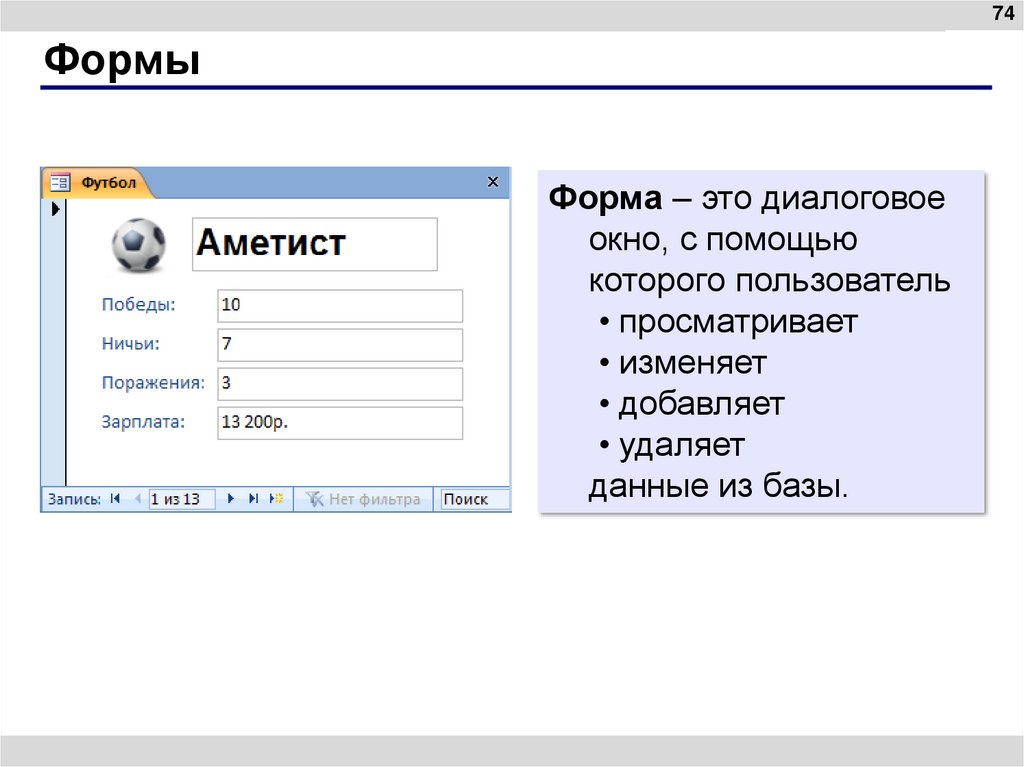This screenshot has width=1024, height=767.
Task: Open the Аметист name field
Action: pyautogui.click(x=314, y=243)
